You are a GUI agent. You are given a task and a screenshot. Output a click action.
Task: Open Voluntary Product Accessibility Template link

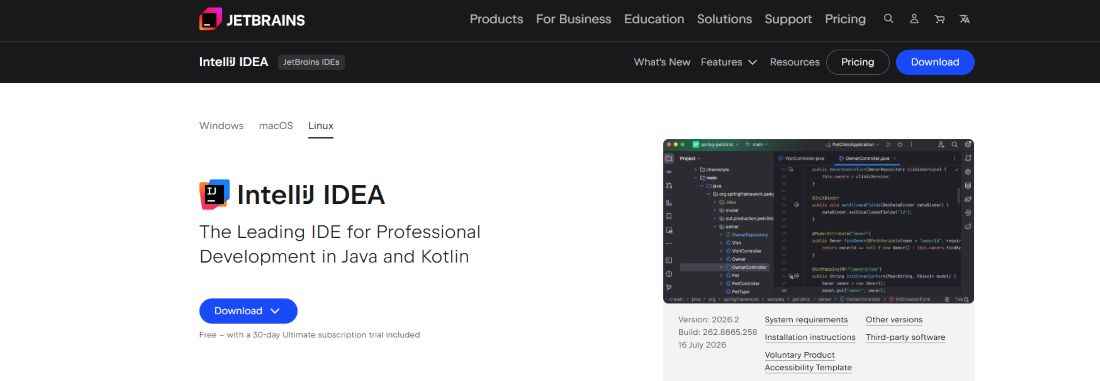[x=808, y=361]
